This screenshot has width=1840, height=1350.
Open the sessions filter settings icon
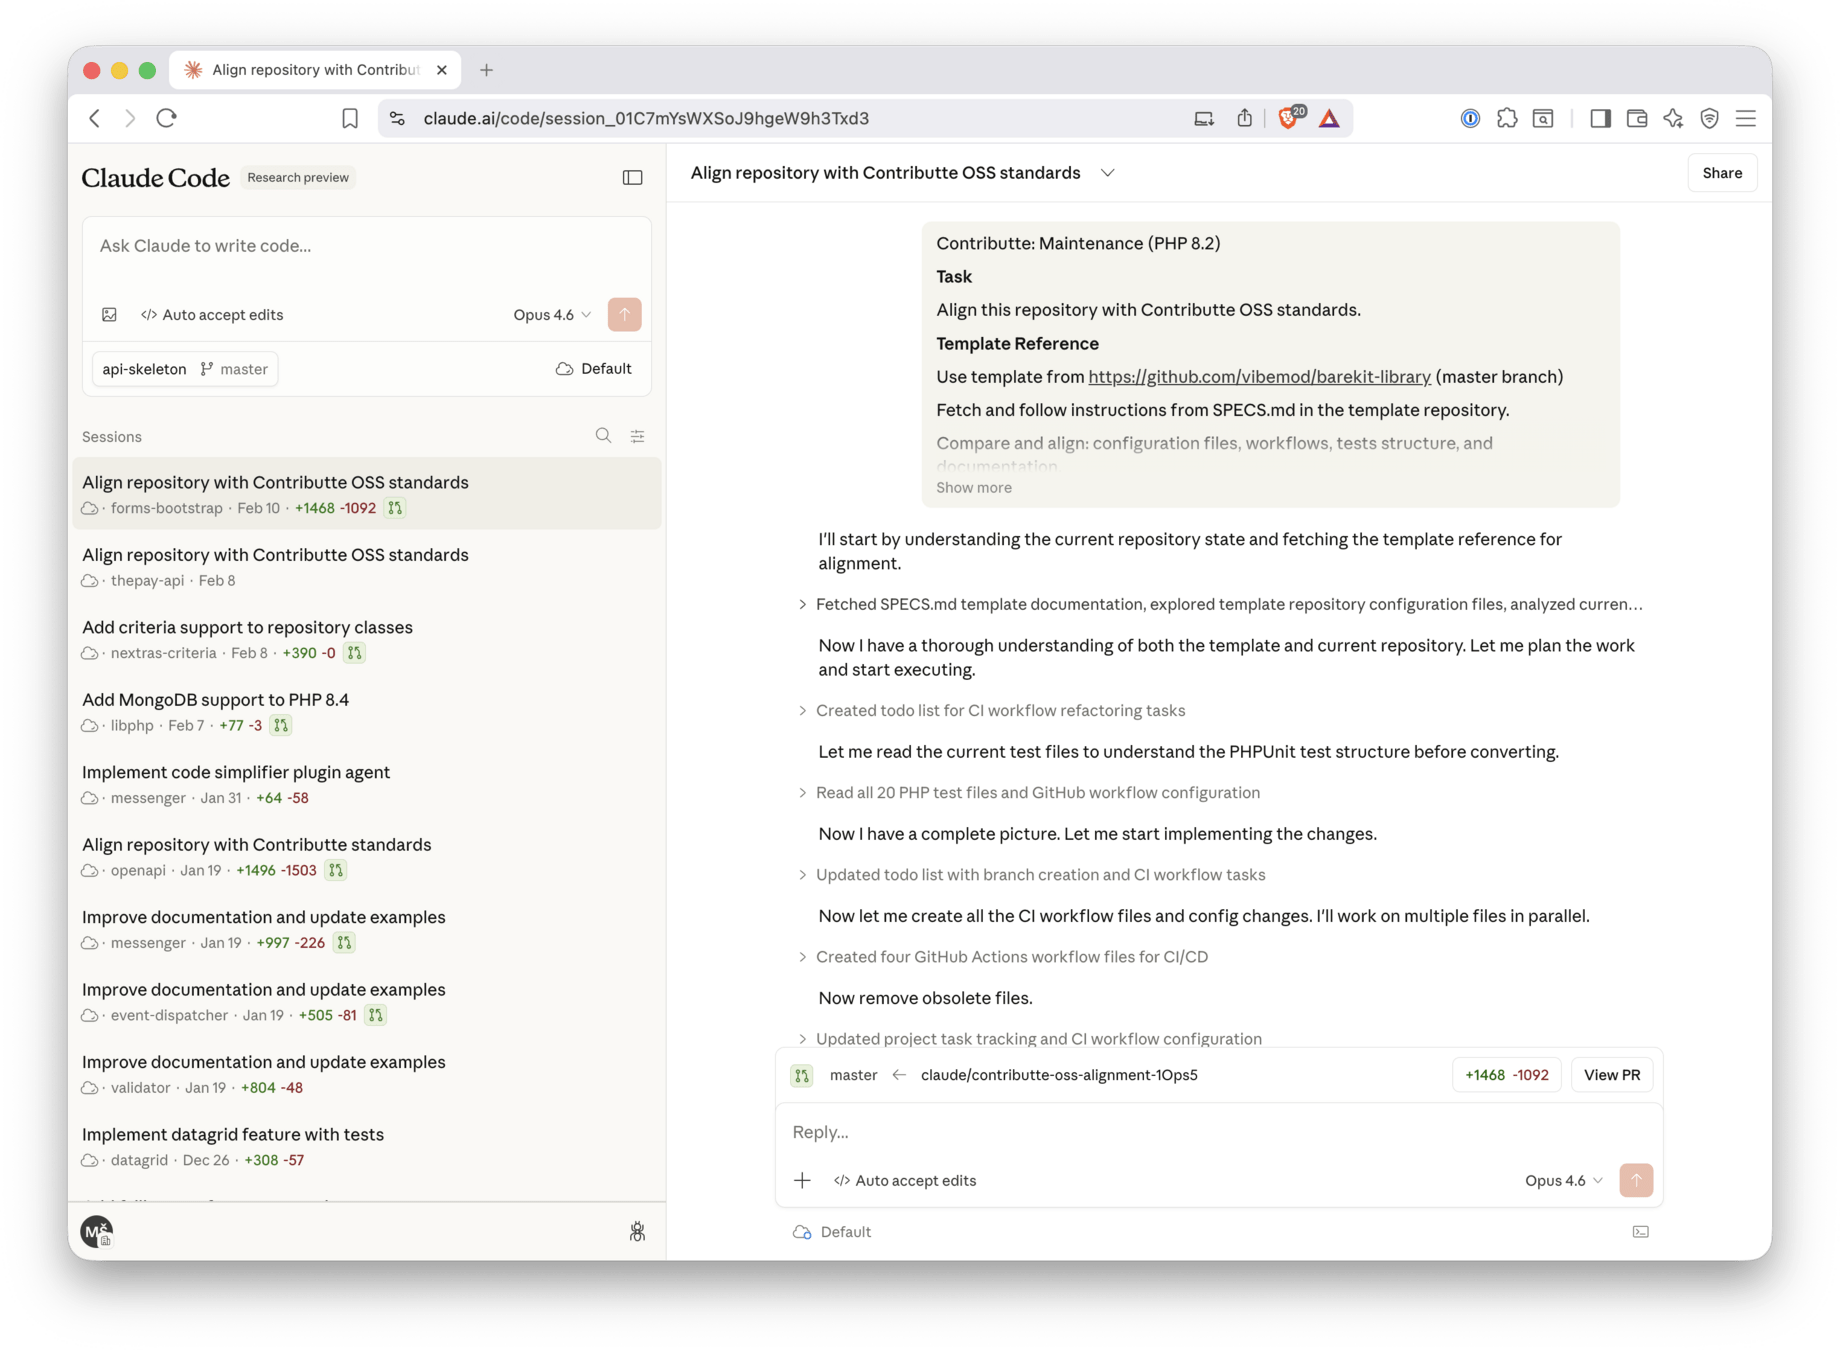click(637, 436)
